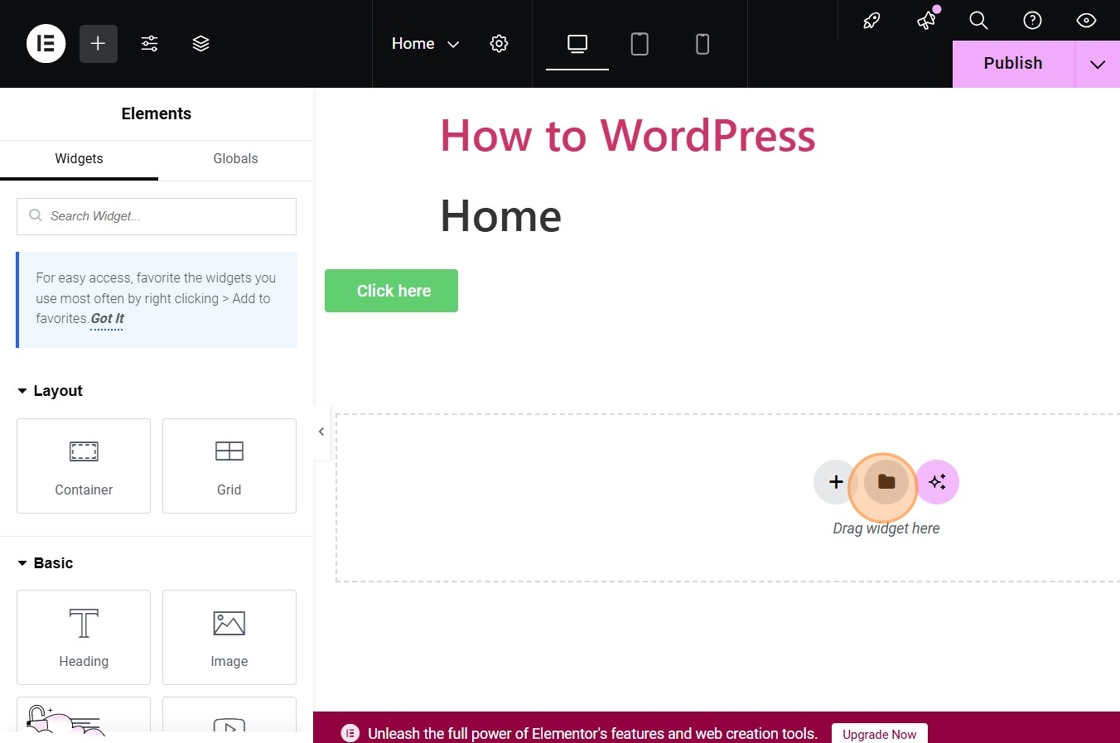Click the Upgrade Now button

tap(879, 734)
